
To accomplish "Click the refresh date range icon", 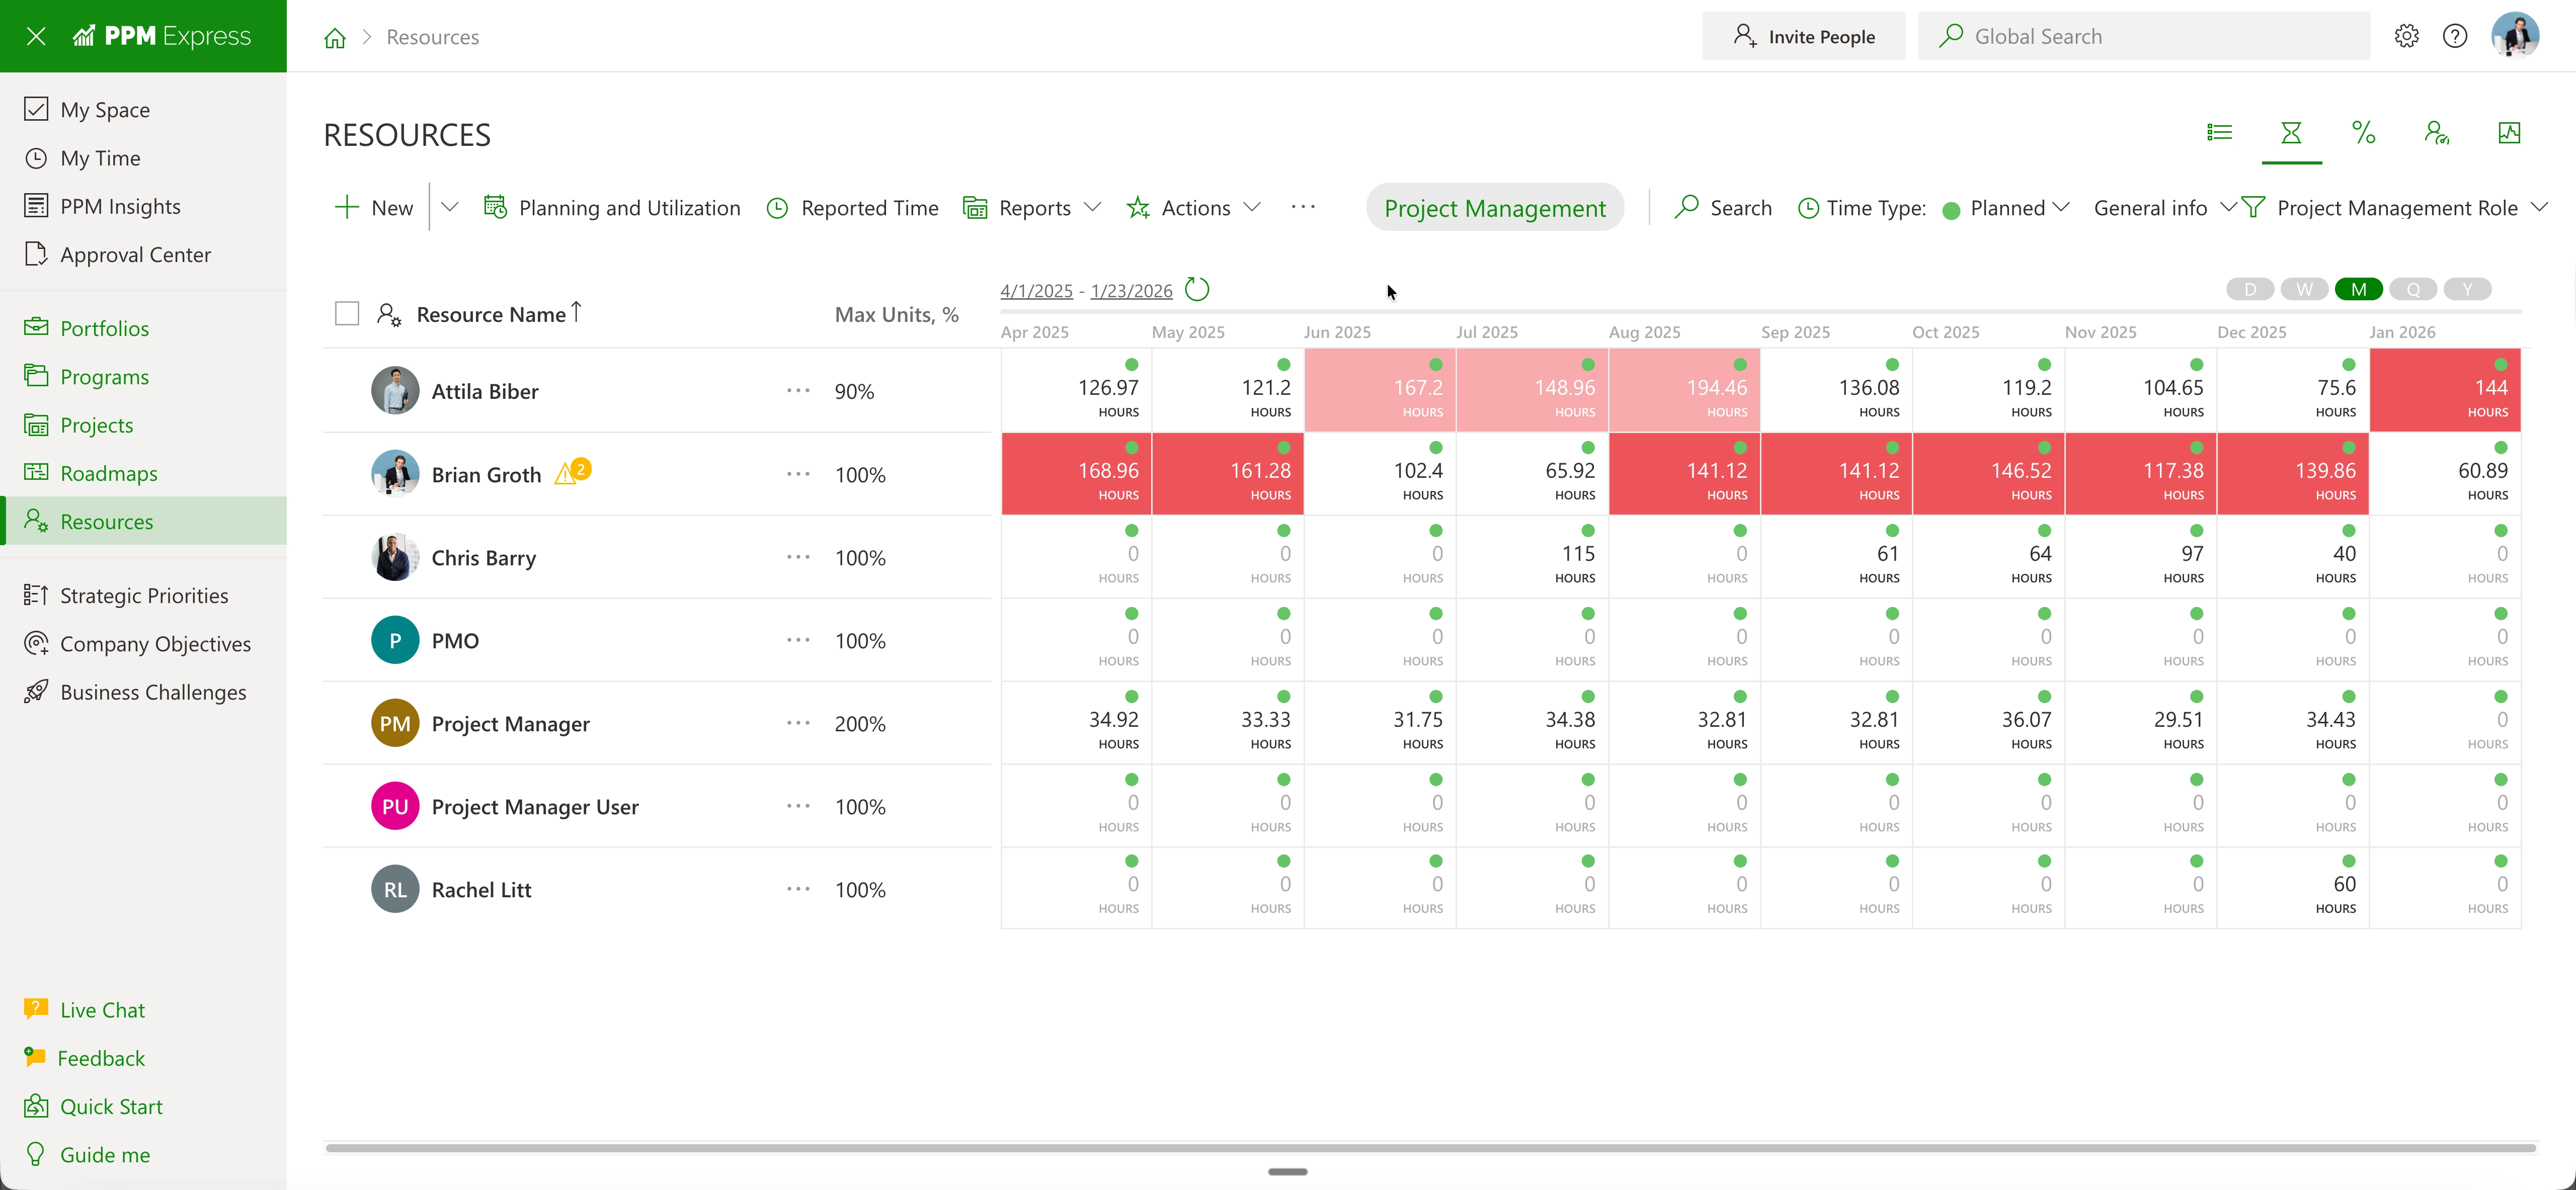I will 1196,290.
